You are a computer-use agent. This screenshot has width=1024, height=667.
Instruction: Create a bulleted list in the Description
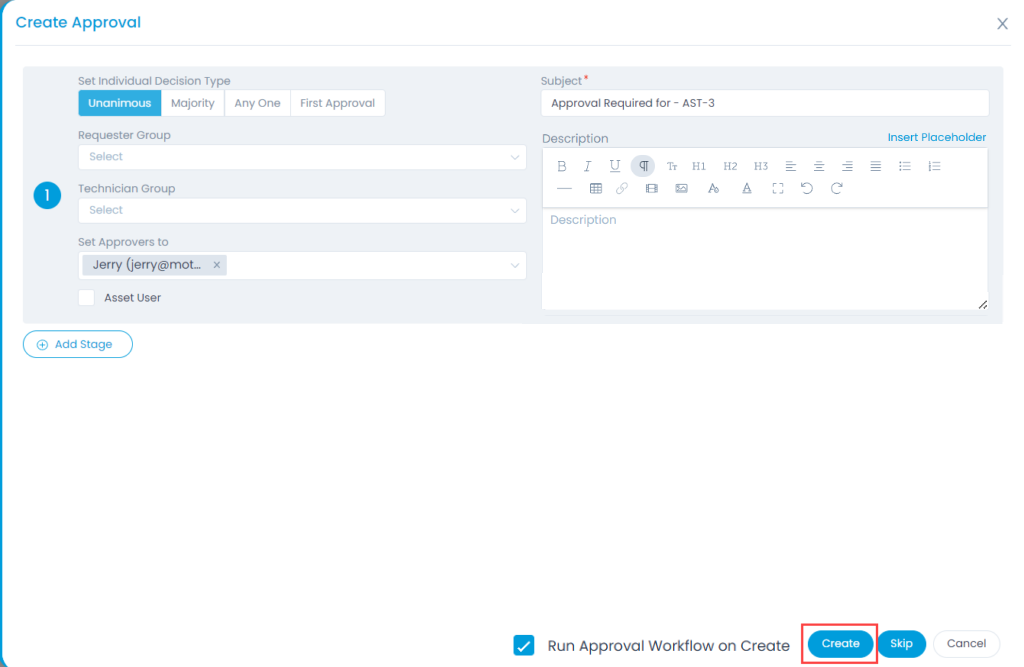pos(905,166)
